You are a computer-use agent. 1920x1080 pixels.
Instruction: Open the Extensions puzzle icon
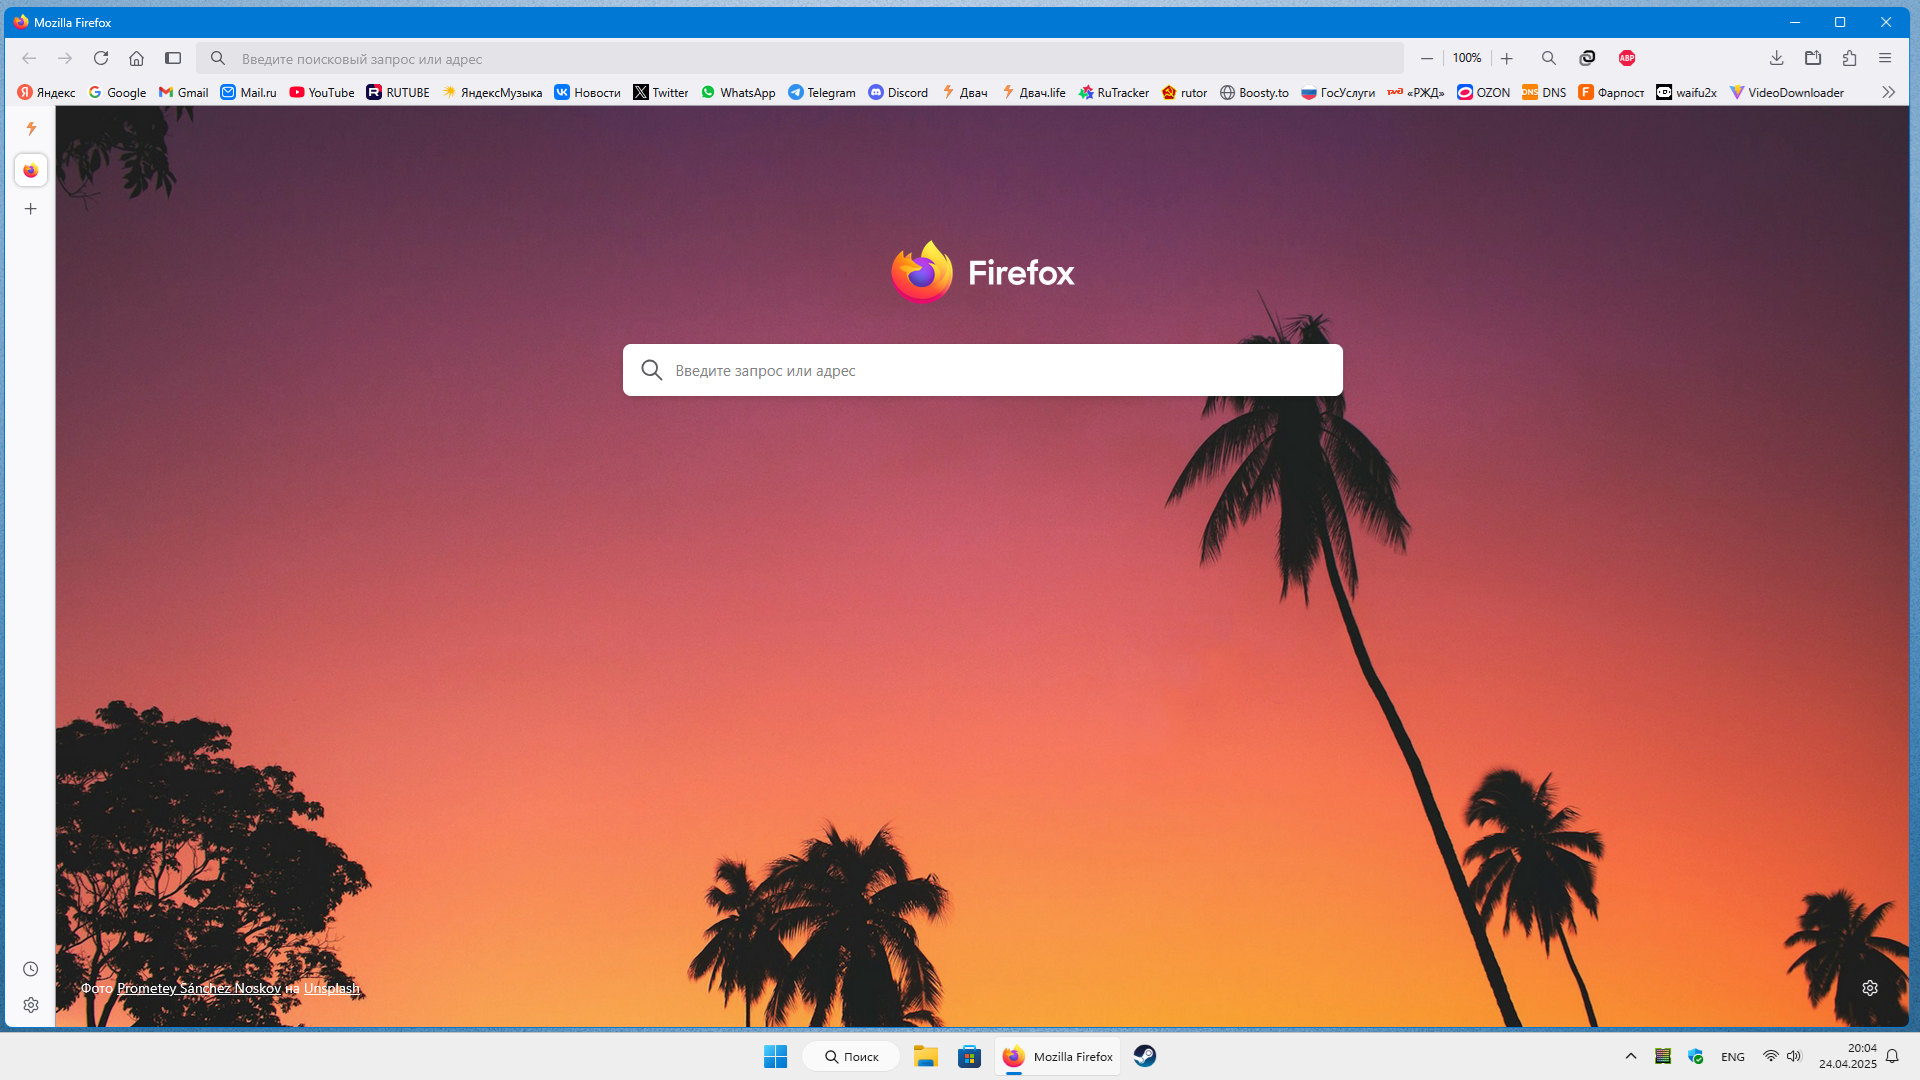(x=1849, y=58)
